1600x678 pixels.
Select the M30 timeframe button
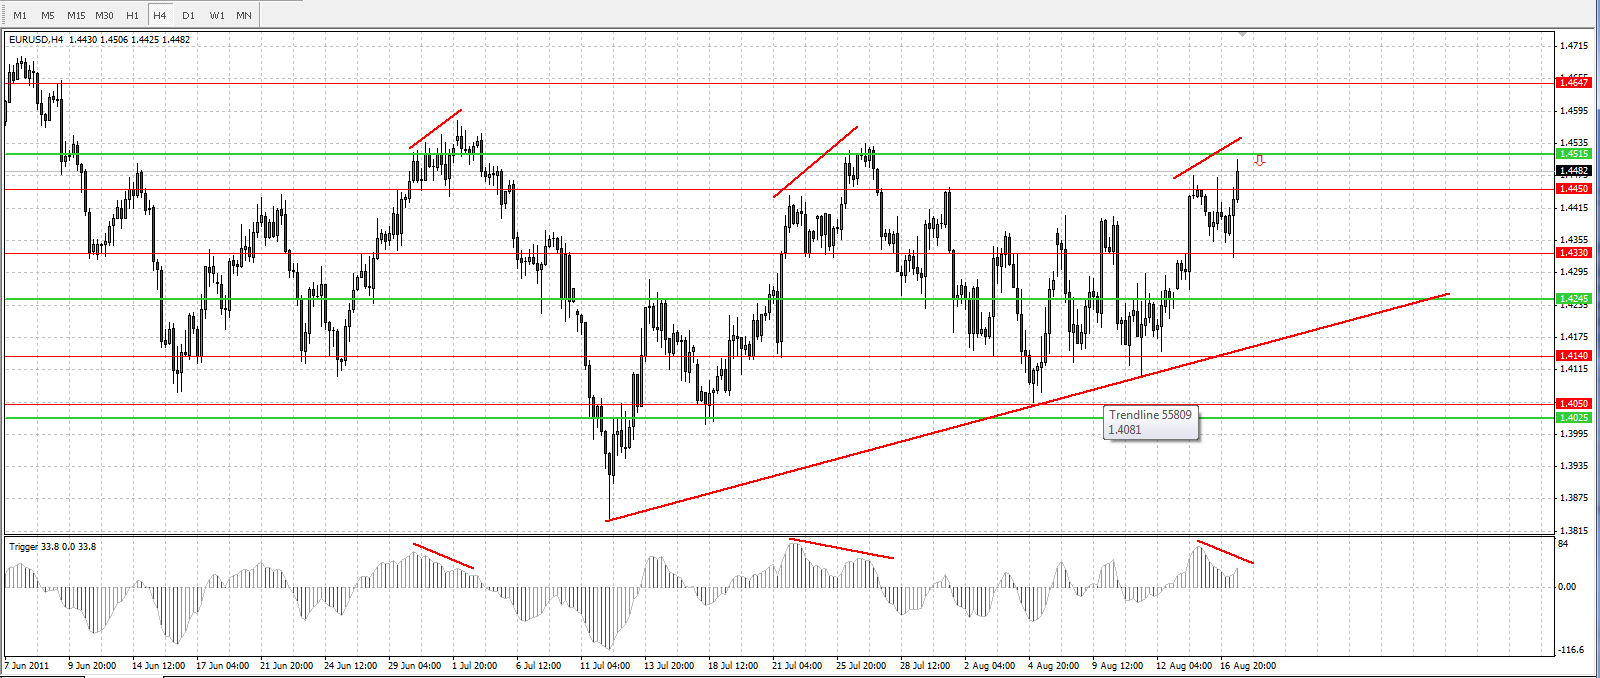104,15
